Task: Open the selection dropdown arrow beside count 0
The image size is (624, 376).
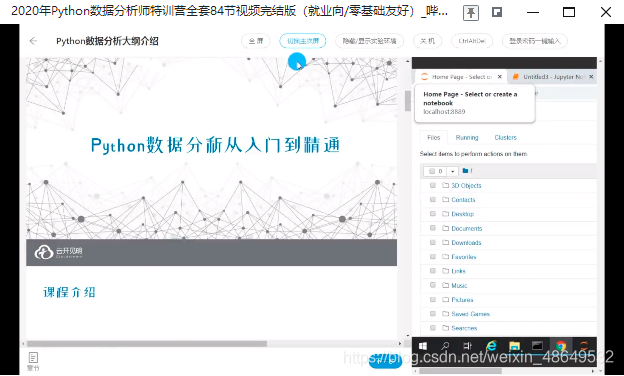Action: [452, 171]
